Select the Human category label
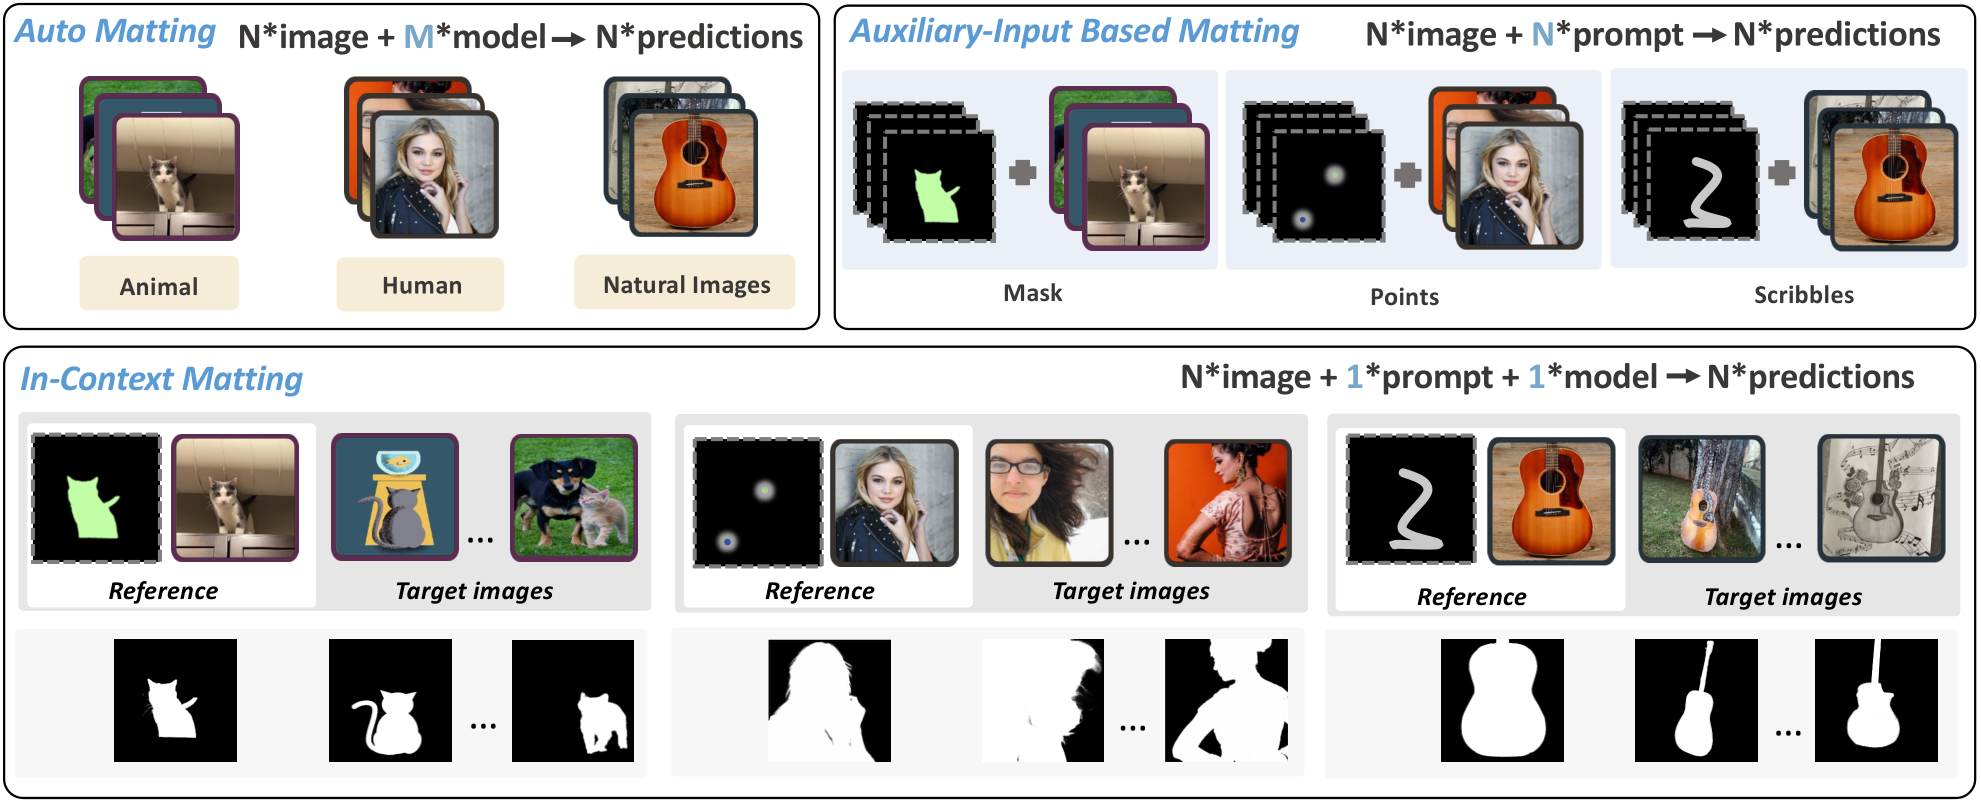This screenshot has height=803, width=1981. [x=421, y=286]
